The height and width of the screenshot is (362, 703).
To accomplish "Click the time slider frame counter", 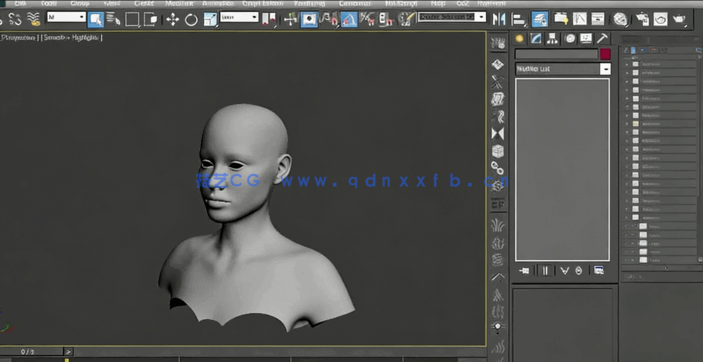I will tap(28, 352).
